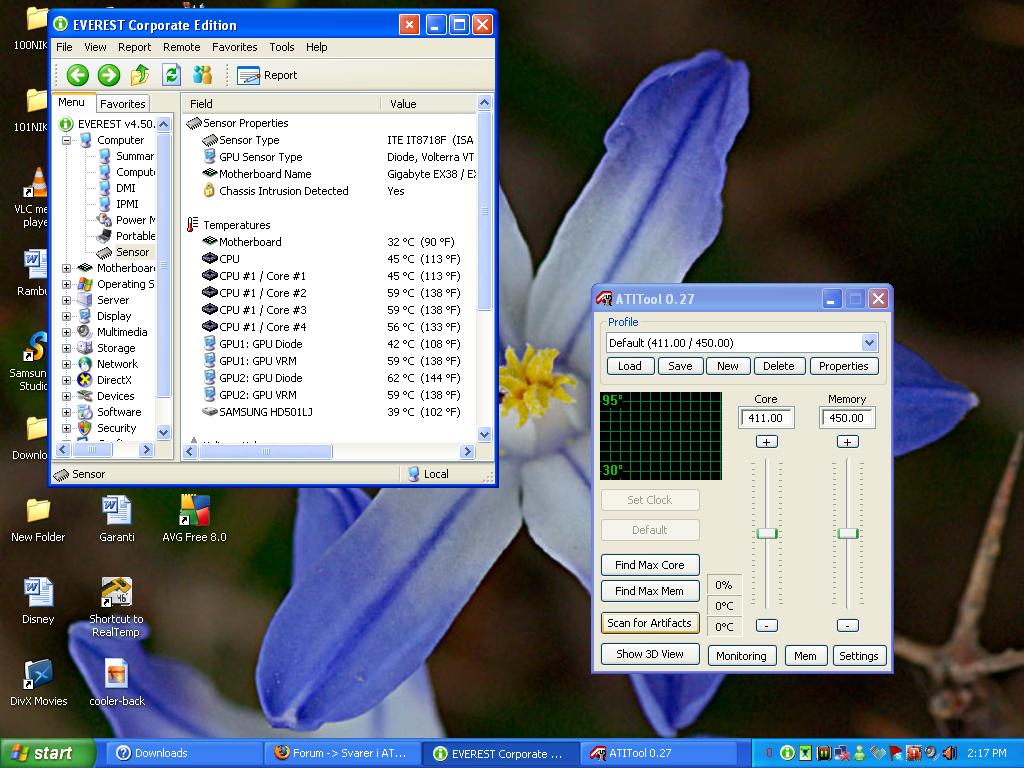This screenshot has width=1024, height=768.
Task: Click the Save profile button in ATITool
Action: [x=680, y=366]
